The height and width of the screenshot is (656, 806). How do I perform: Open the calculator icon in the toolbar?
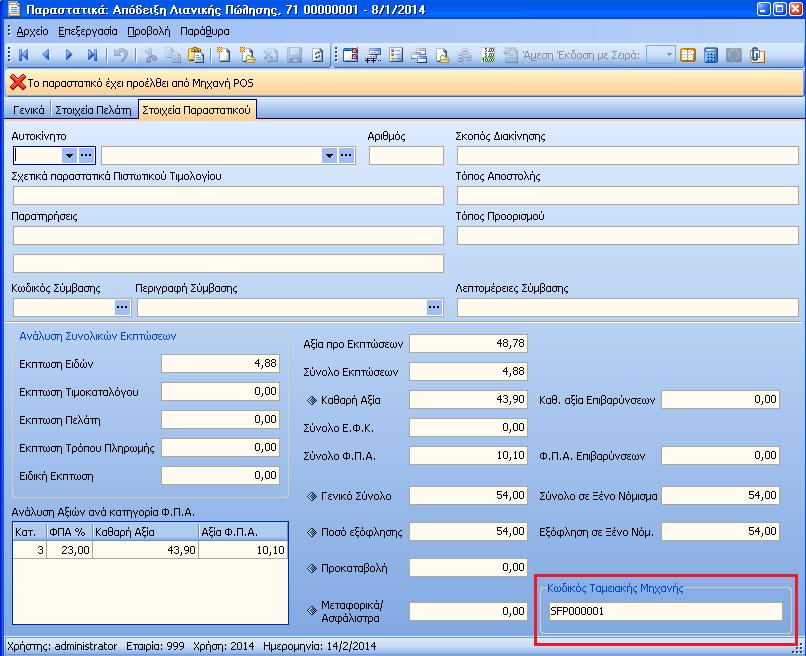click(711, 54)
